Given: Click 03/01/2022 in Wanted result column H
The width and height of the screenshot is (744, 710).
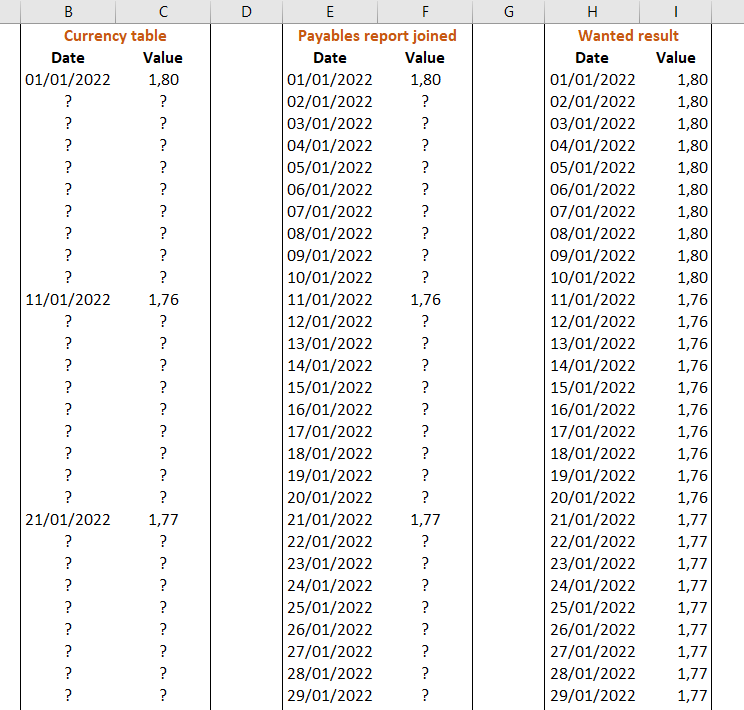Looking at the screenshot, I should [592, 124].
